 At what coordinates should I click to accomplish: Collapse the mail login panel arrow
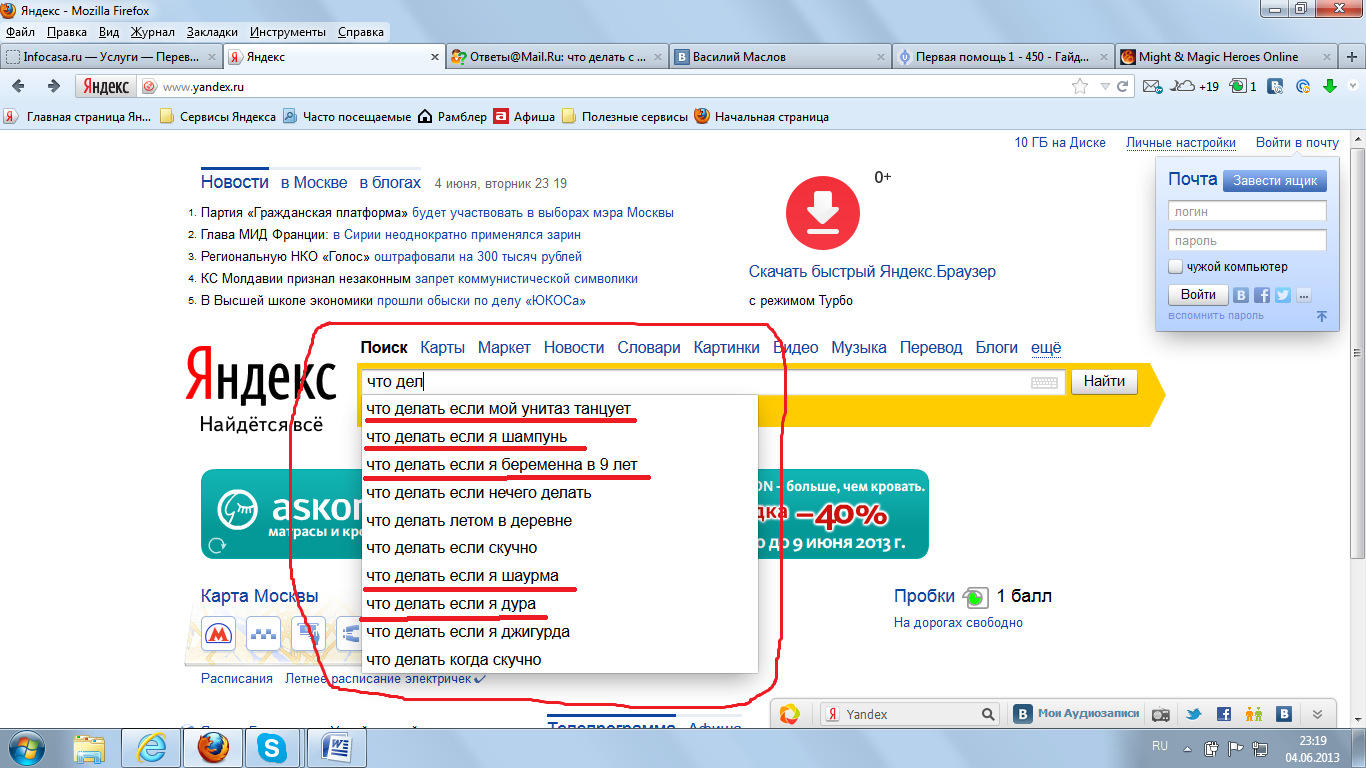[1321, 316]
